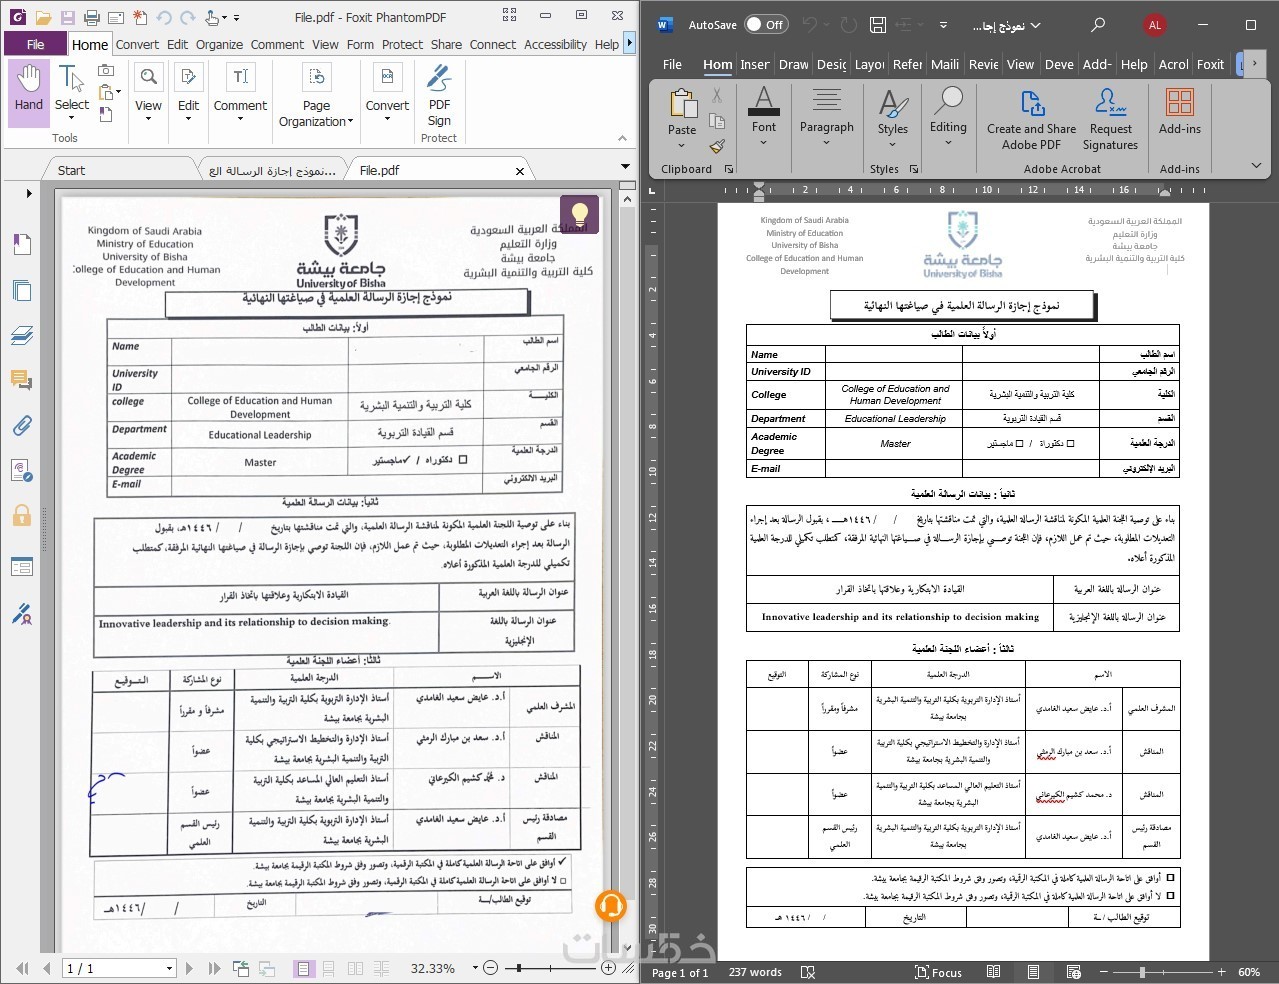Open Foxit File menu
Screen dimensions: 1279x984
pos(35,44)
